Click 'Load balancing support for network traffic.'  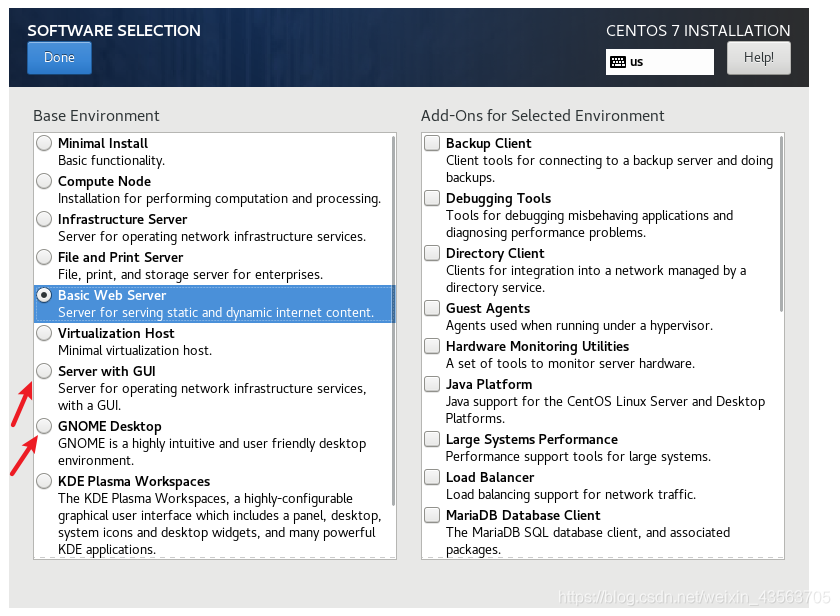[571, 494]
